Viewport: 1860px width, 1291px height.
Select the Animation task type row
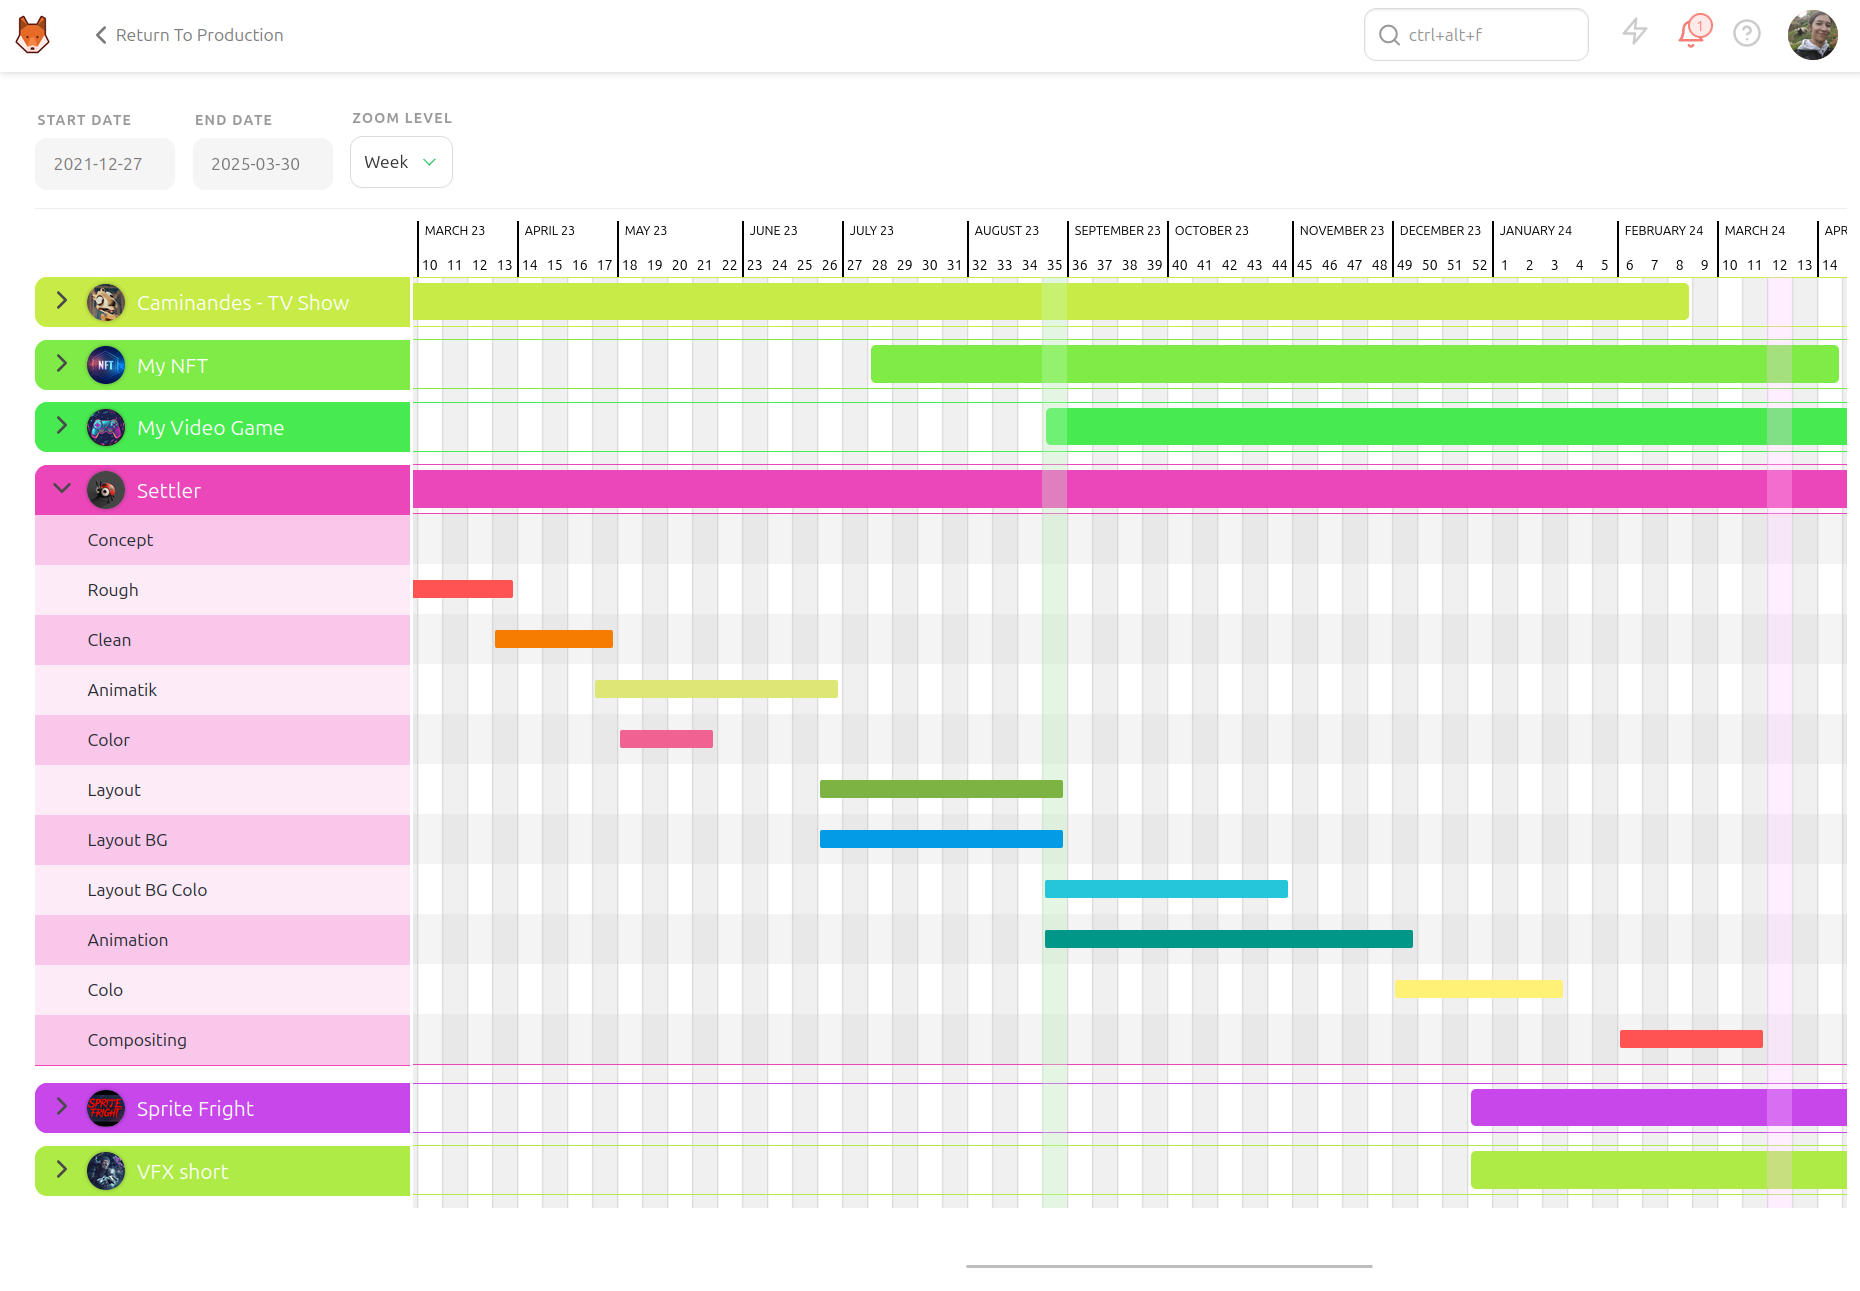click(222, 940)
